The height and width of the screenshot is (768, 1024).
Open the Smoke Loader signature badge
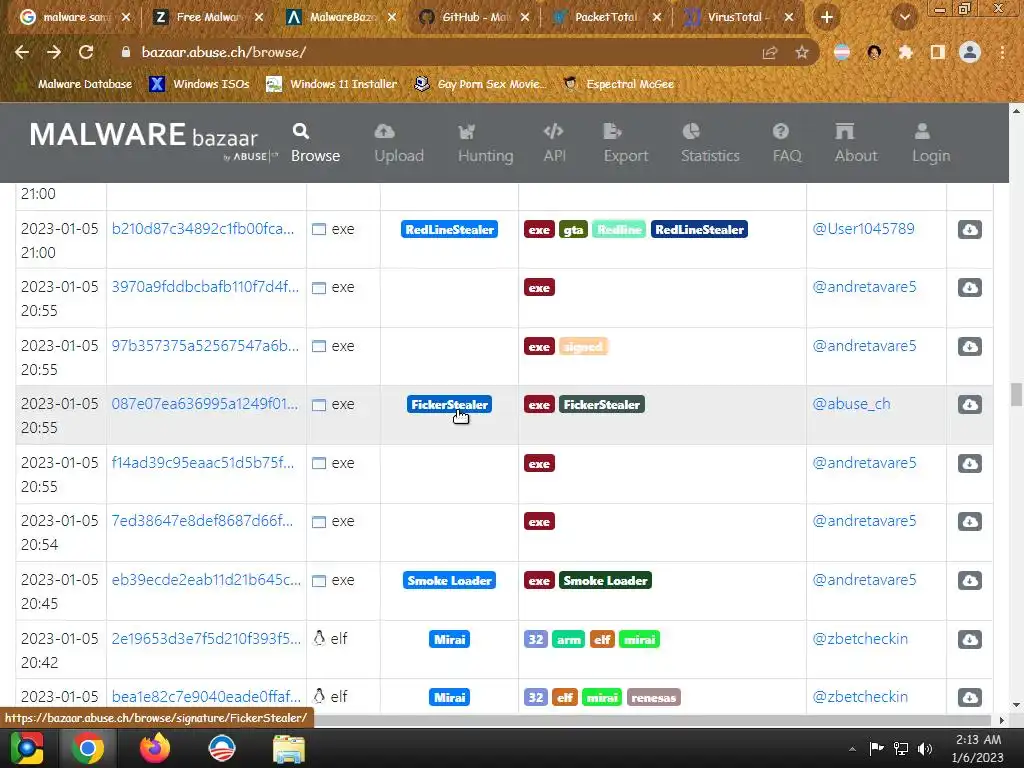(x=449, y=580)
